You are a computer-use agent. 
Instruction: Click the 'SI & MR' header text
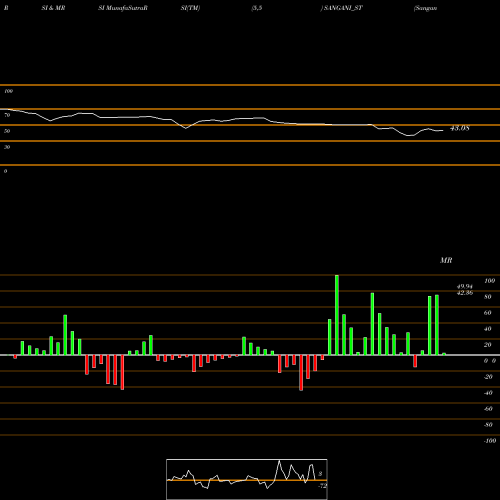coord(53,8)
